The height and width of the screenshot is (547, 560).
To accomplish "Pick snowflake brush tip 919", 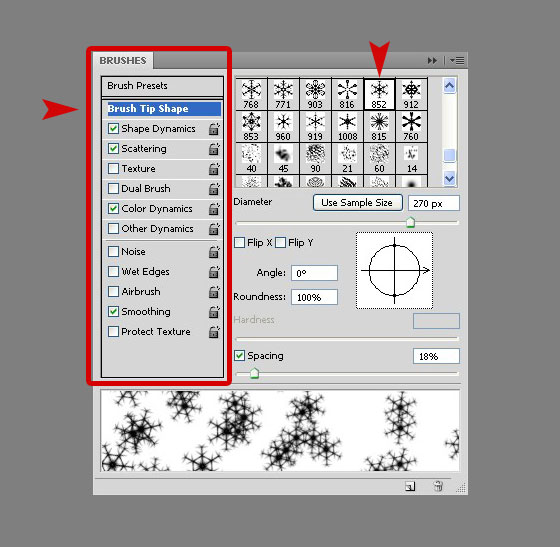I will (315, 126).
